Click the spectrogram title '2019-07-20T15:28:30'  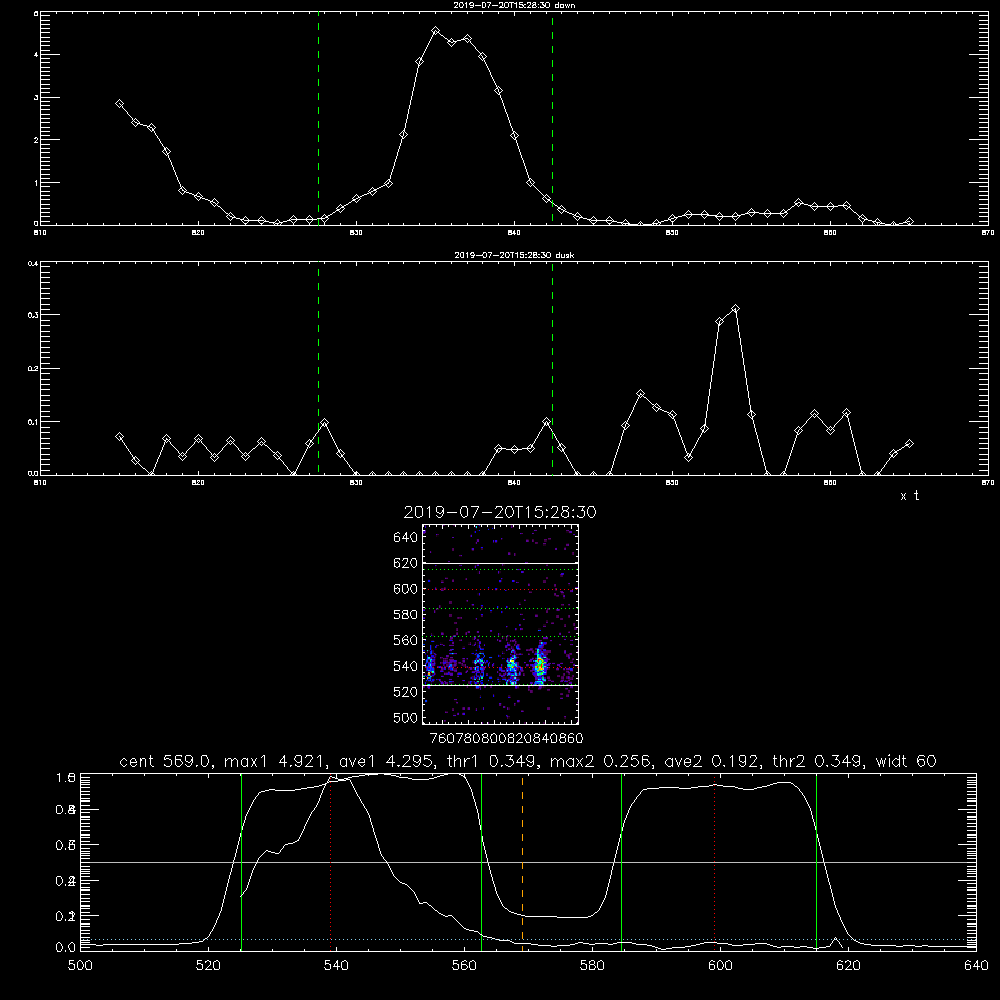[500, 512]
